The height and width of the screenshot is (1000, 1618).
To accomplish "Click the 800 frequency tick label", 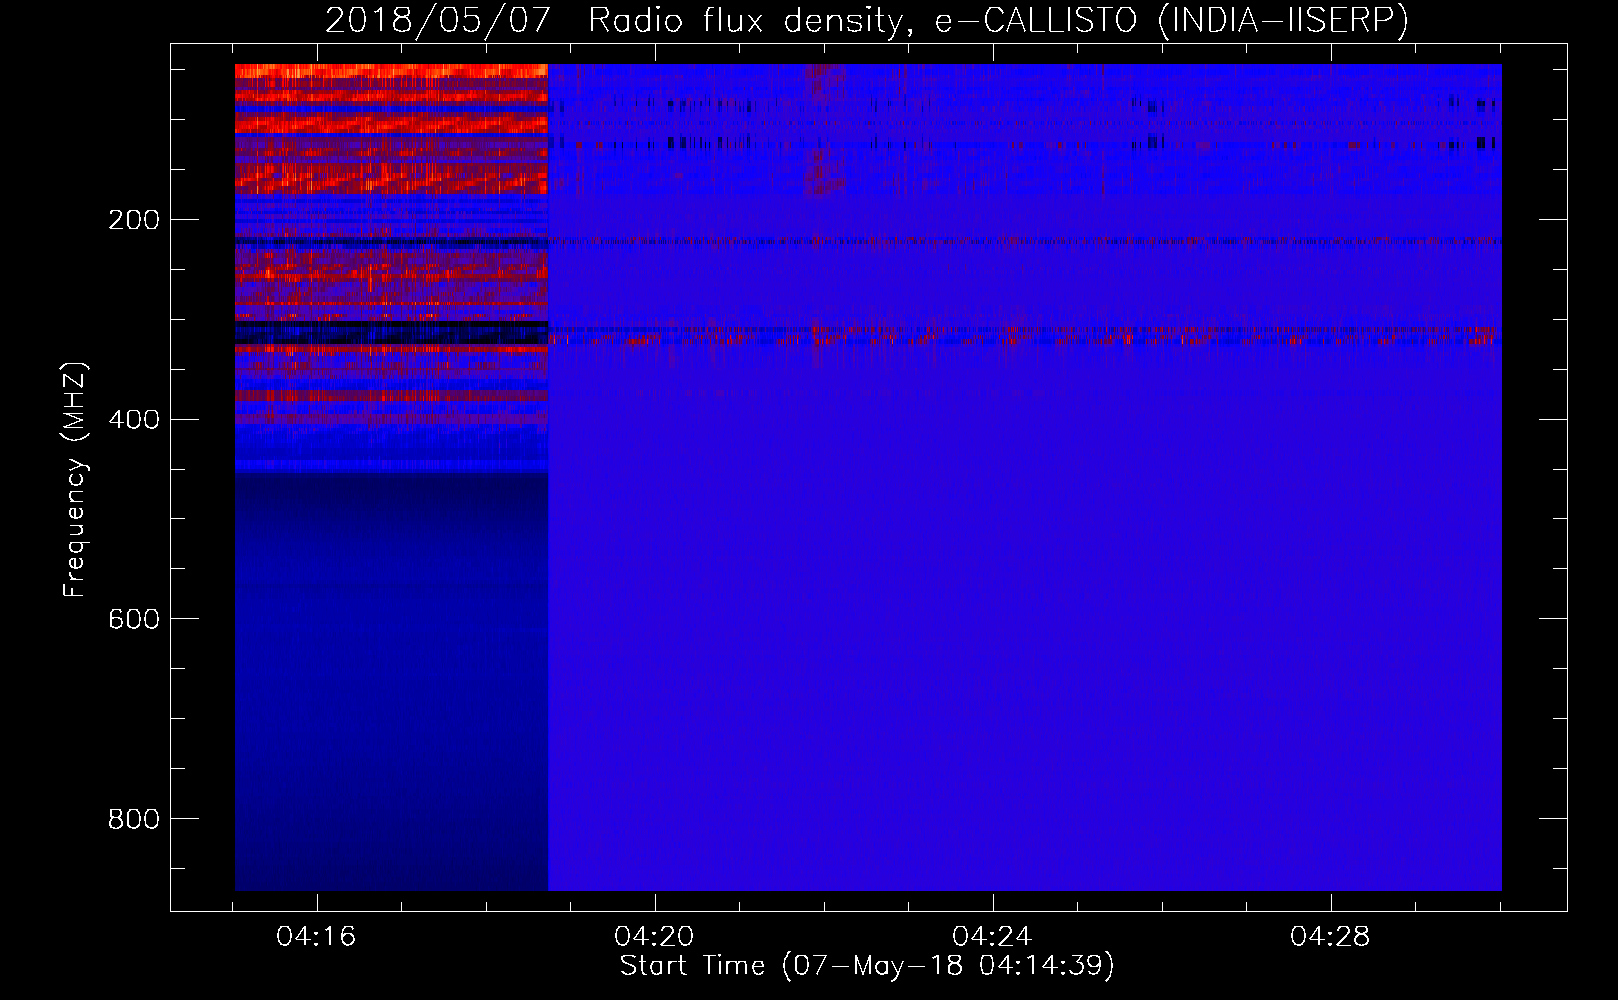I will click(134, 820).
